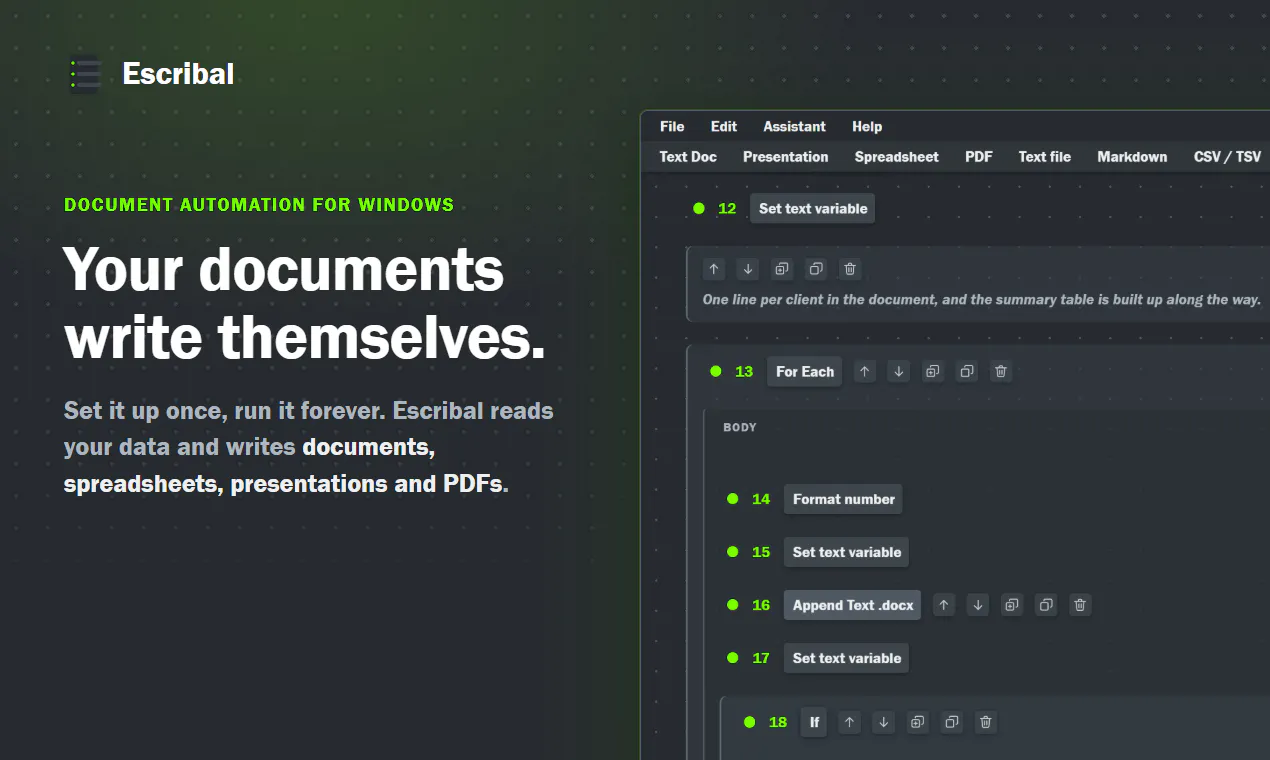Duplicate the If step
Viewport: 1270px width, 760px height.
click(x=917, y=722)
